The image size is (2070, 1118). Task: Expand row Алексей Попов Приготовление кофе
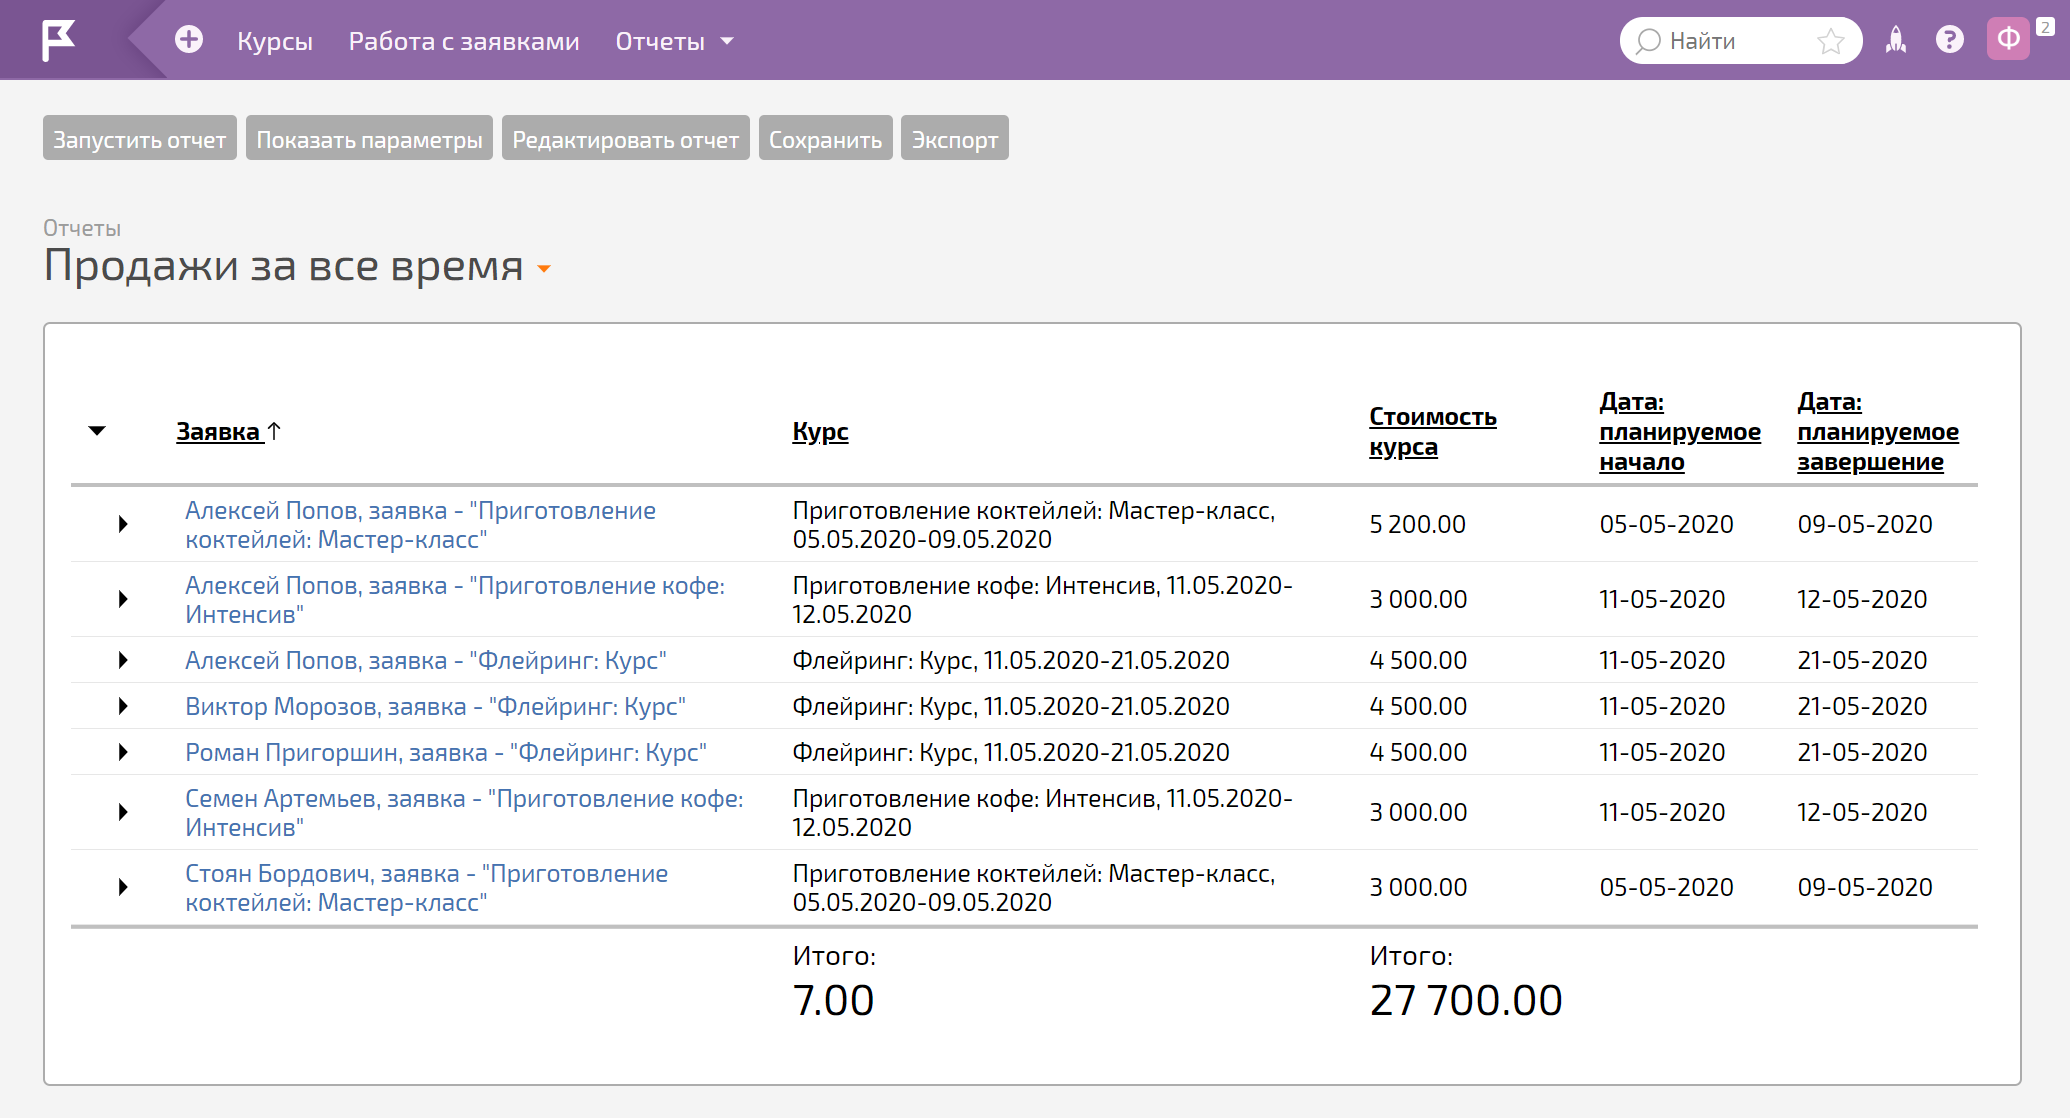[123, 599]
